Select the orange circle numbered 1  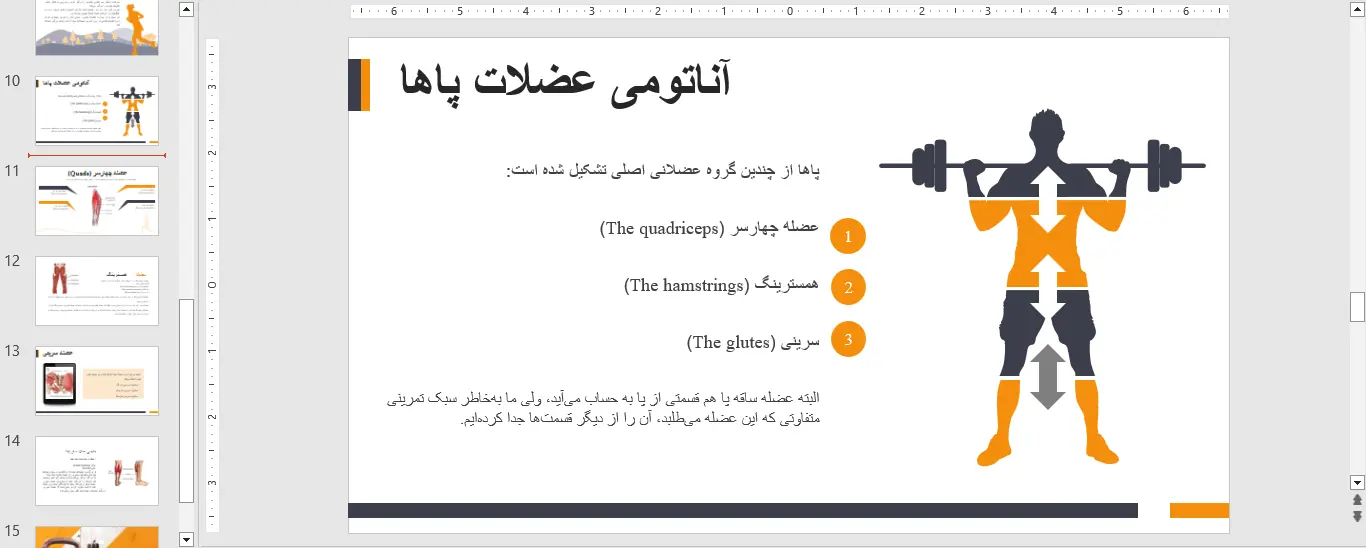tap(848, 237)
